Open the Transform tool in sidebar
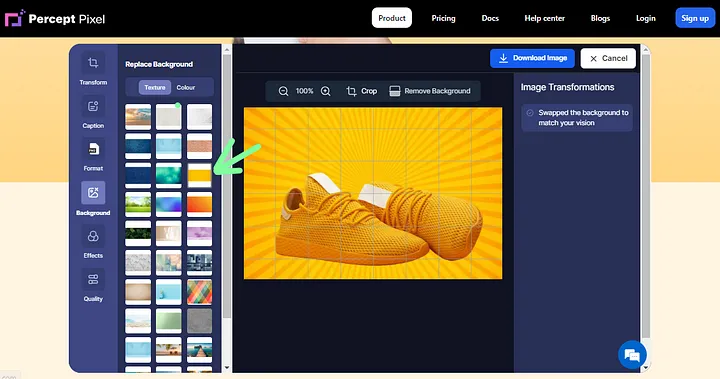Image resolution: width=720 pixels, height=379 pixels. point(93,69)
